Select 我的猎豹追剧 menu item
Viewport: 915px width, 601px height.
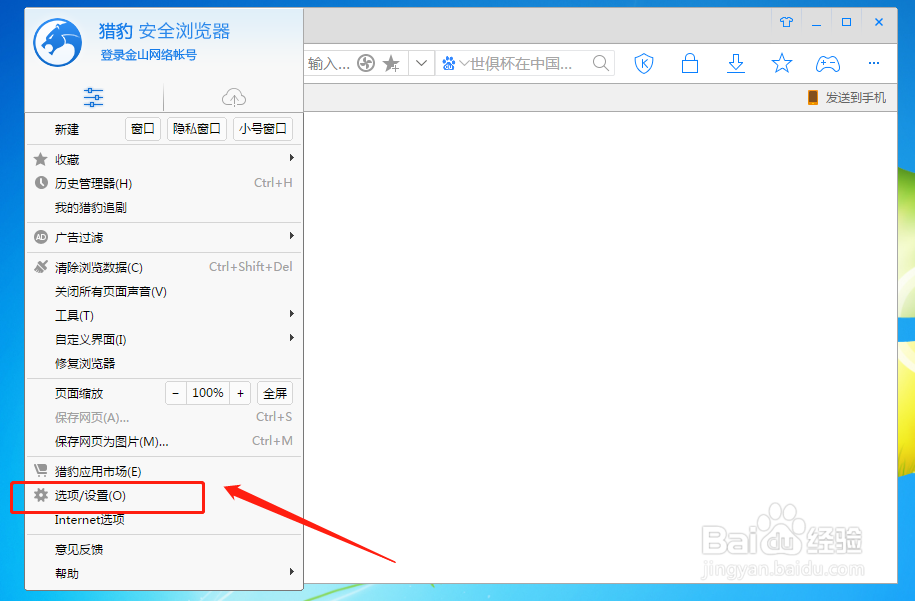pyautogui.click(x=164, y=207)
